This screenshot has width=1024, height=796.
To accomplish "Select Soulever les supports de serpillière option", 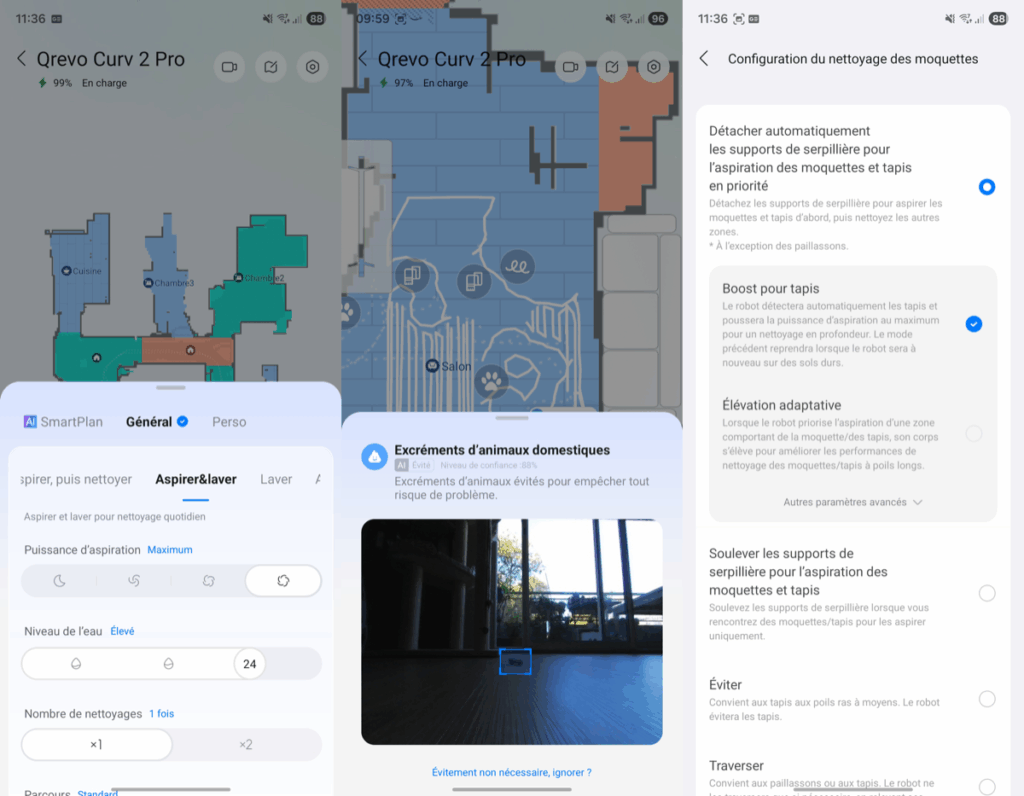I will pos(986,593).
